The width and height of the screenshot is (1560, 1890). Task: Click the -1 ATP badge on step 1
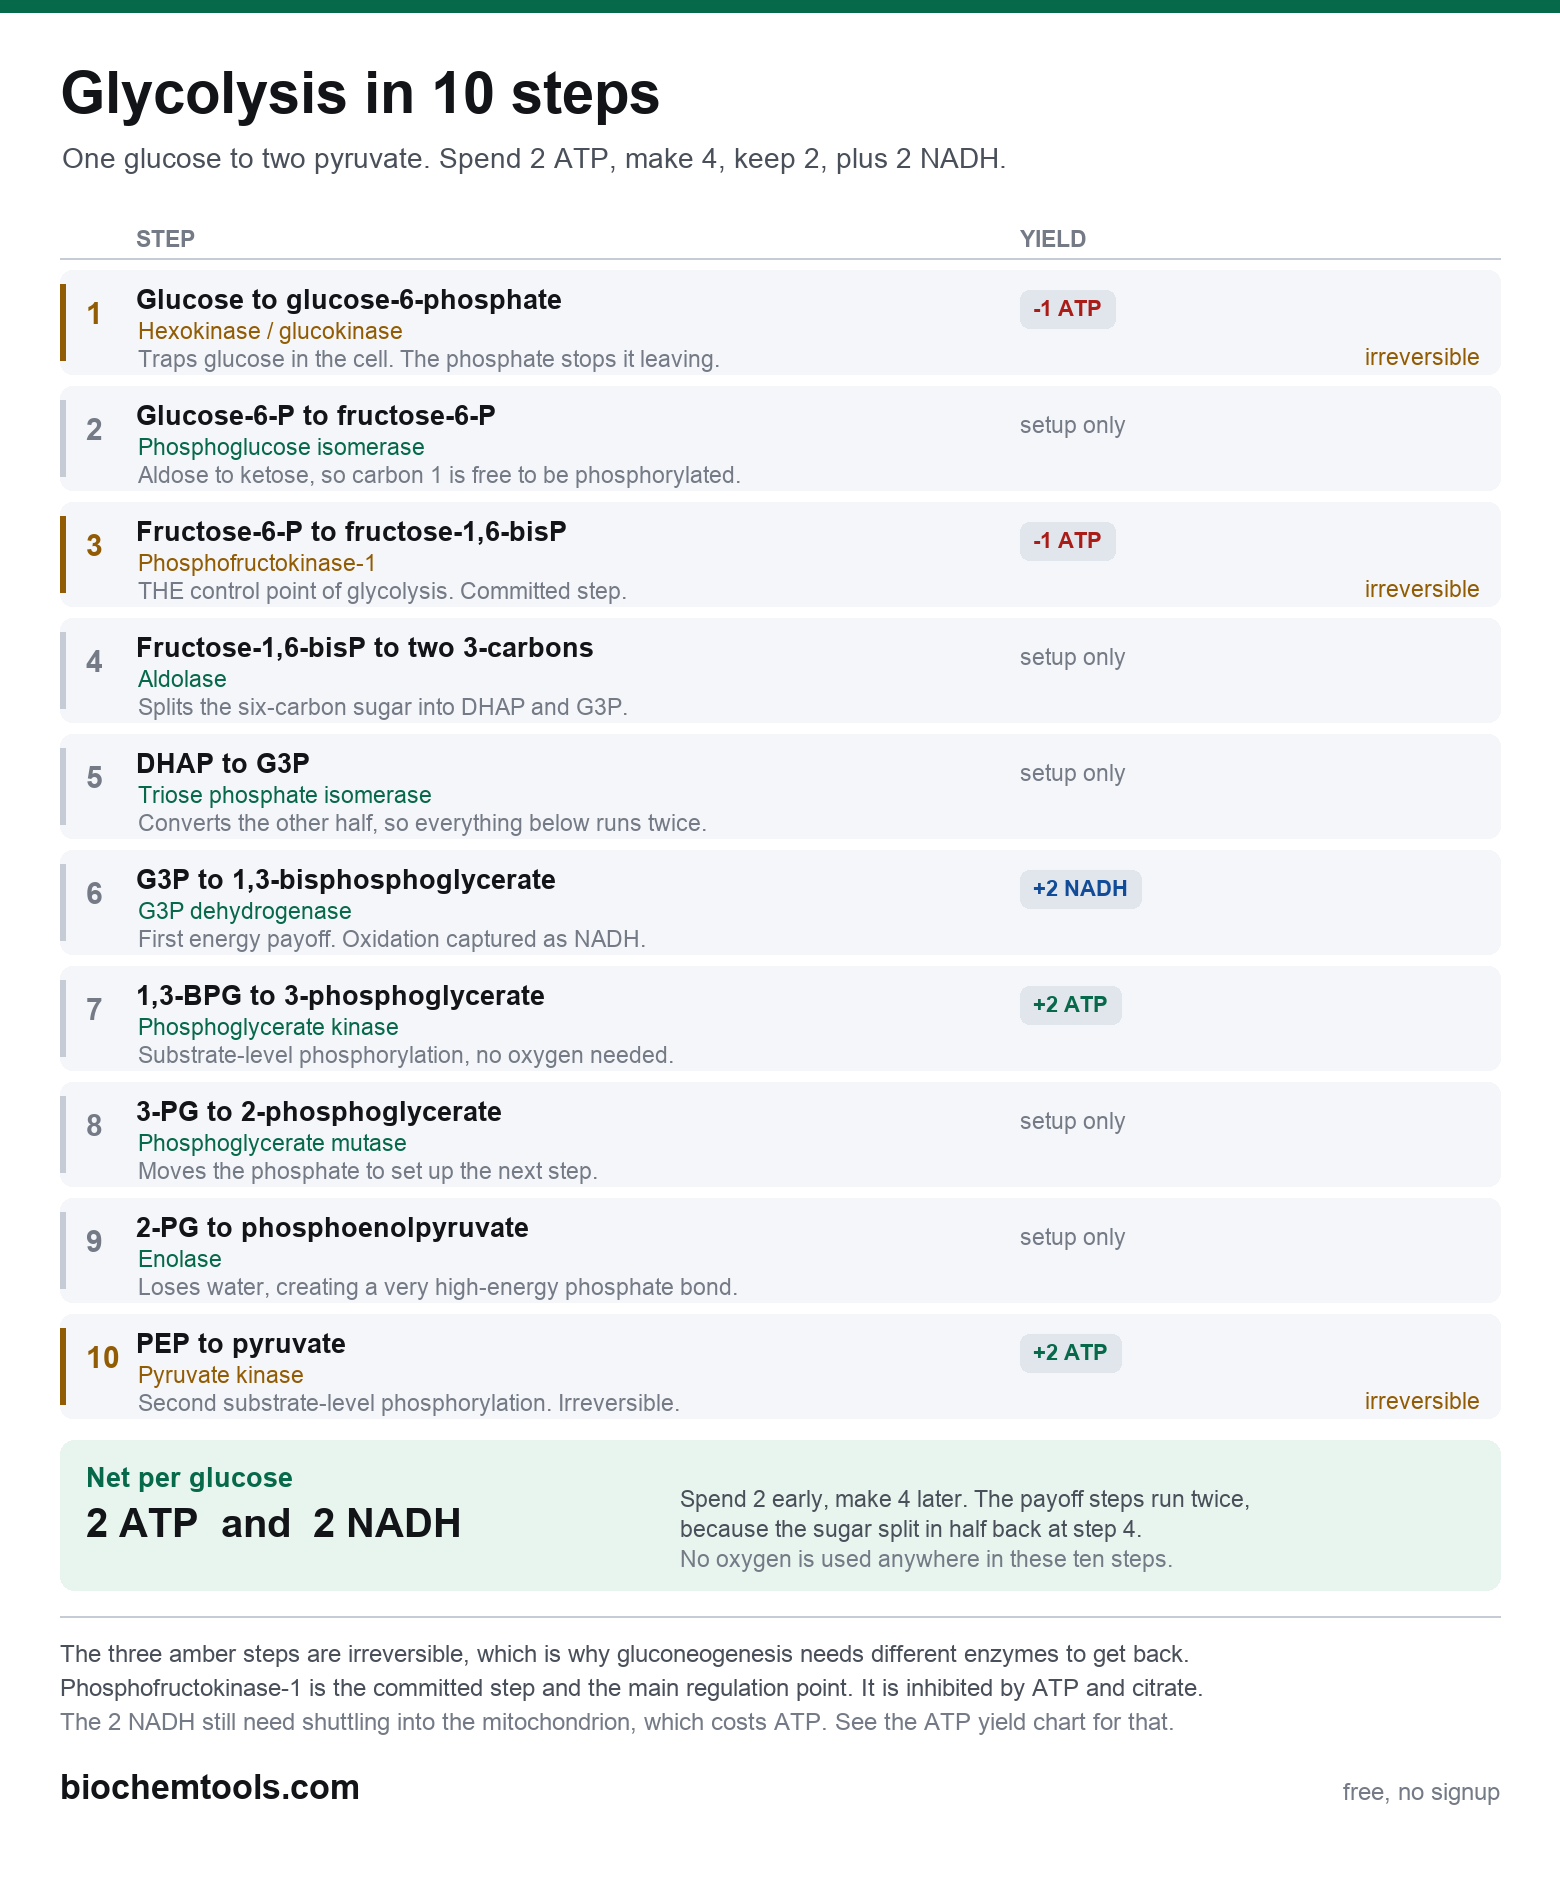point(1067,309)
